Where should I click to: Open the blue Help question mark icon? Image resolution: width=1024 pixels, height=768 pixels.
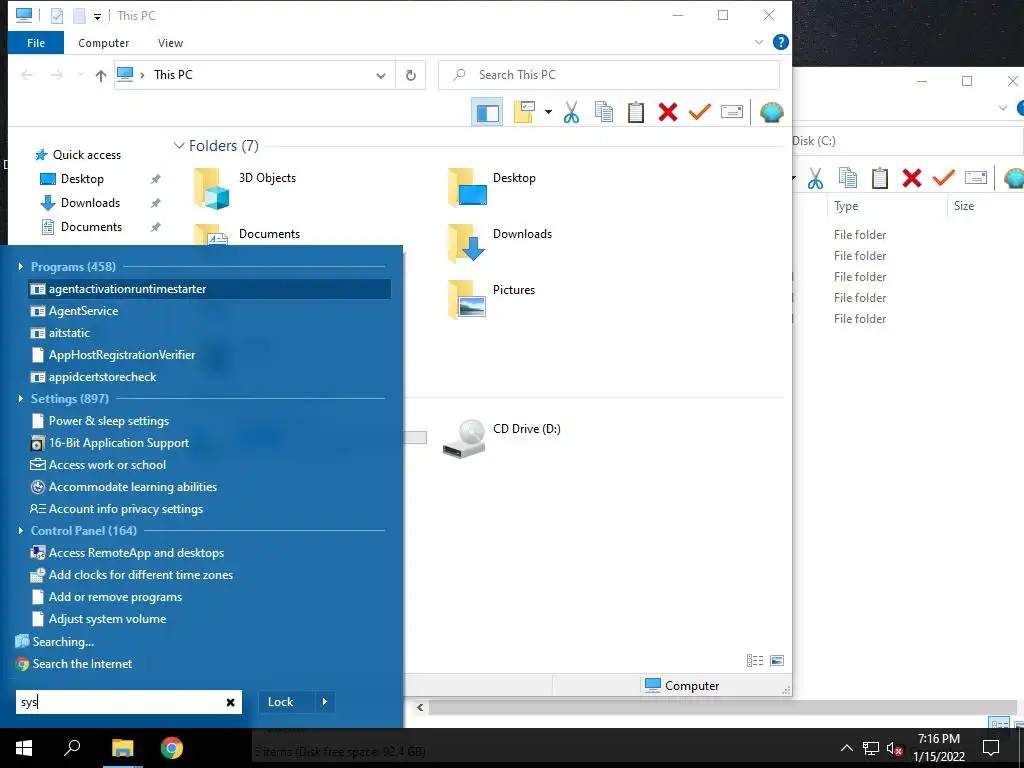(x=780, y=42)
